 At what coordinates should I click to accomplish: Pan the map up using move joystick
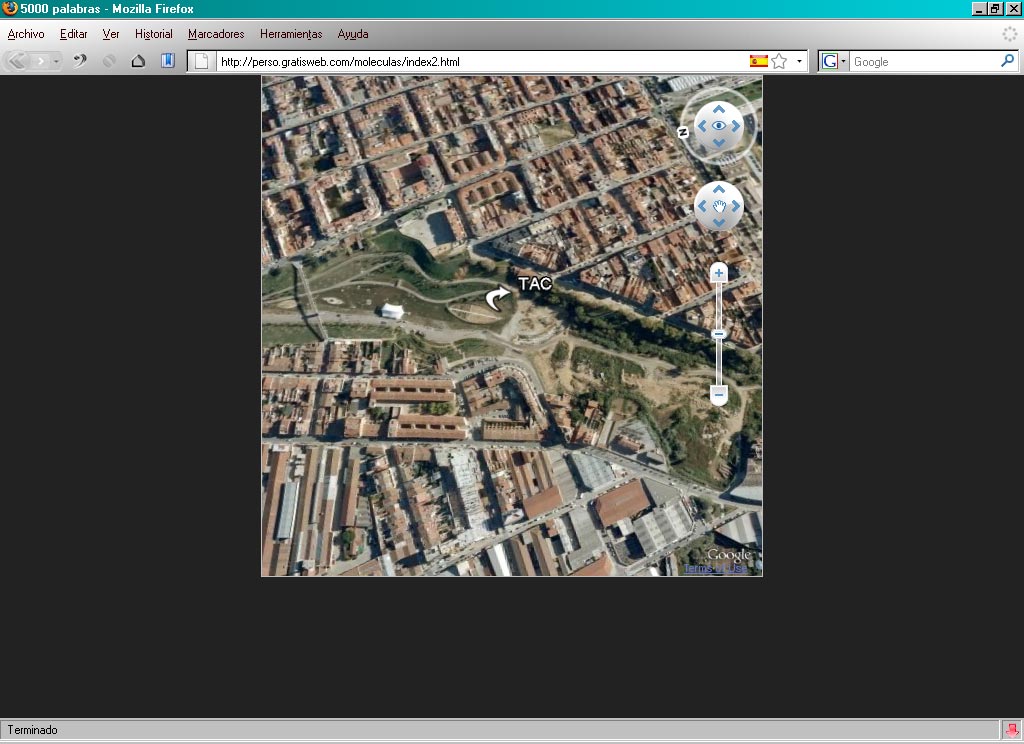tap(718, 189)
